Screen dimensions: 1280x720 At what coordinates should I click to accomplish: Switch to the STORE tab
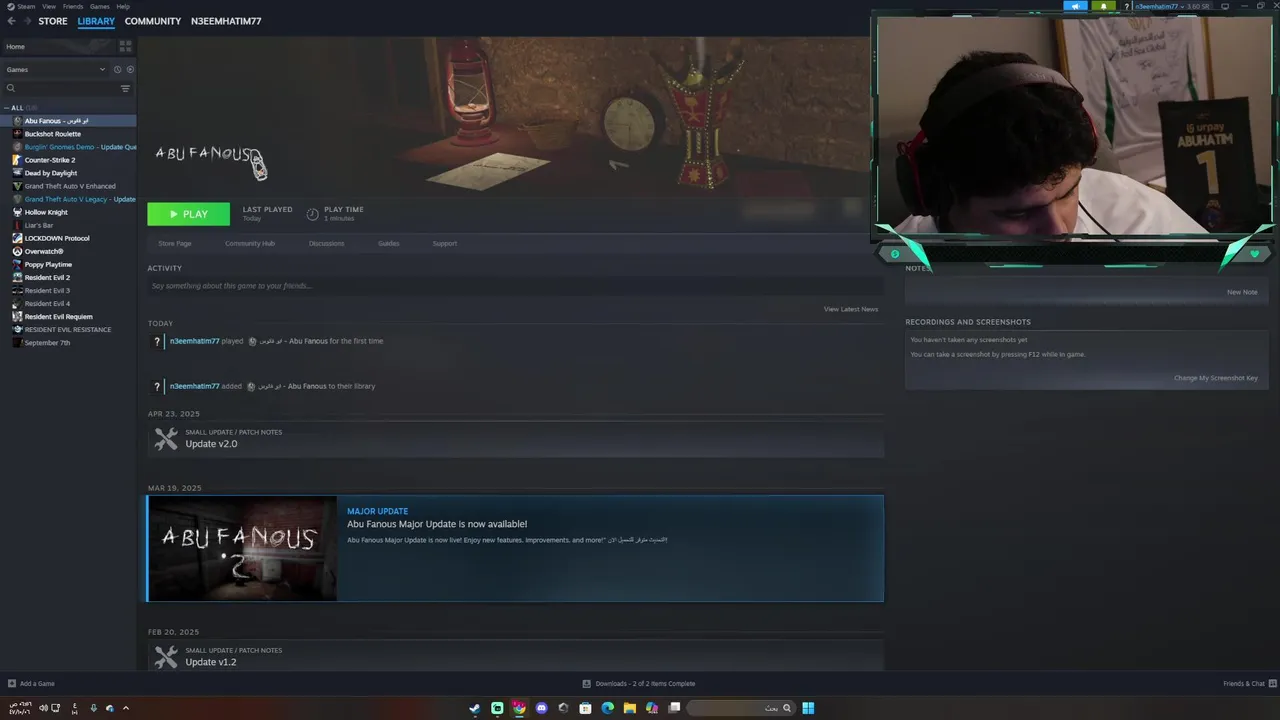pyautogui.click(x=53, y=21)
